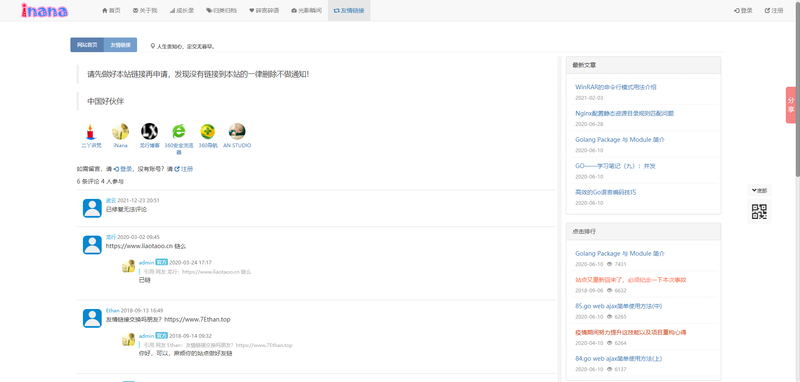Open the heart-icon 碎言碎语 nav item

(264, 10)
